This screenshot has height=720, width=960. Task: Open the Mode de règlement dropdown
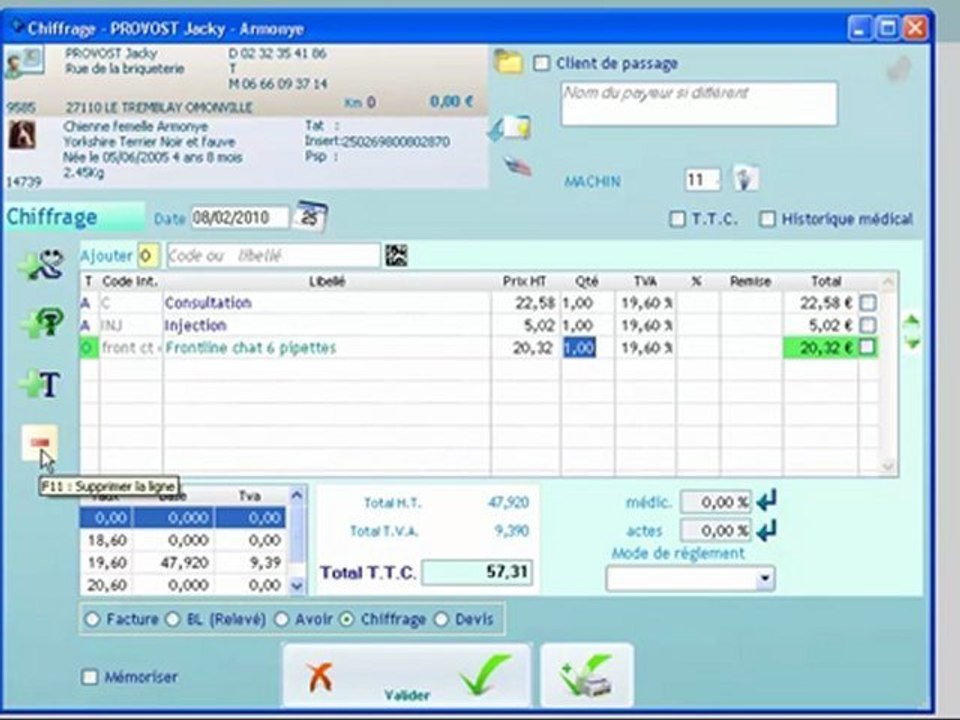pos(764,578)
